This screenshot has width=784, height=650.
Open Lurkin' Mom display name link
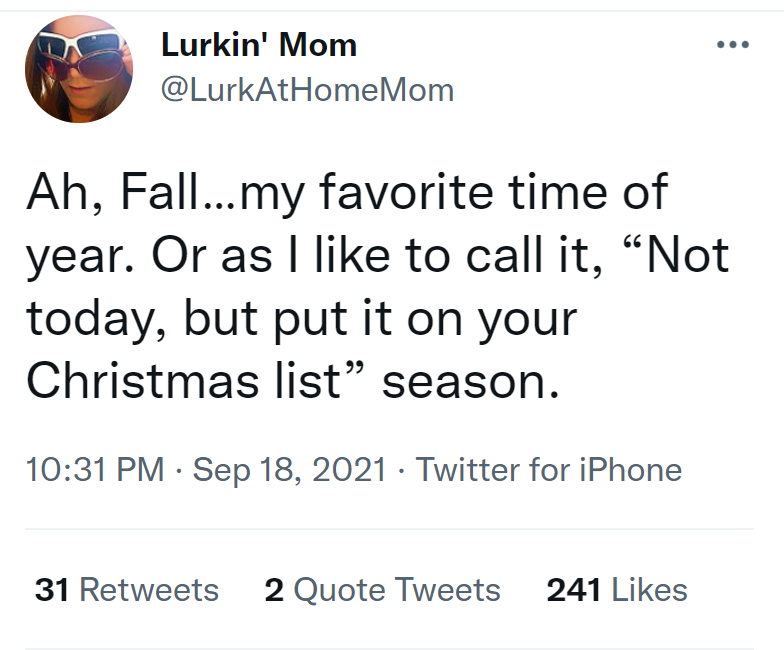coord(258,45)
